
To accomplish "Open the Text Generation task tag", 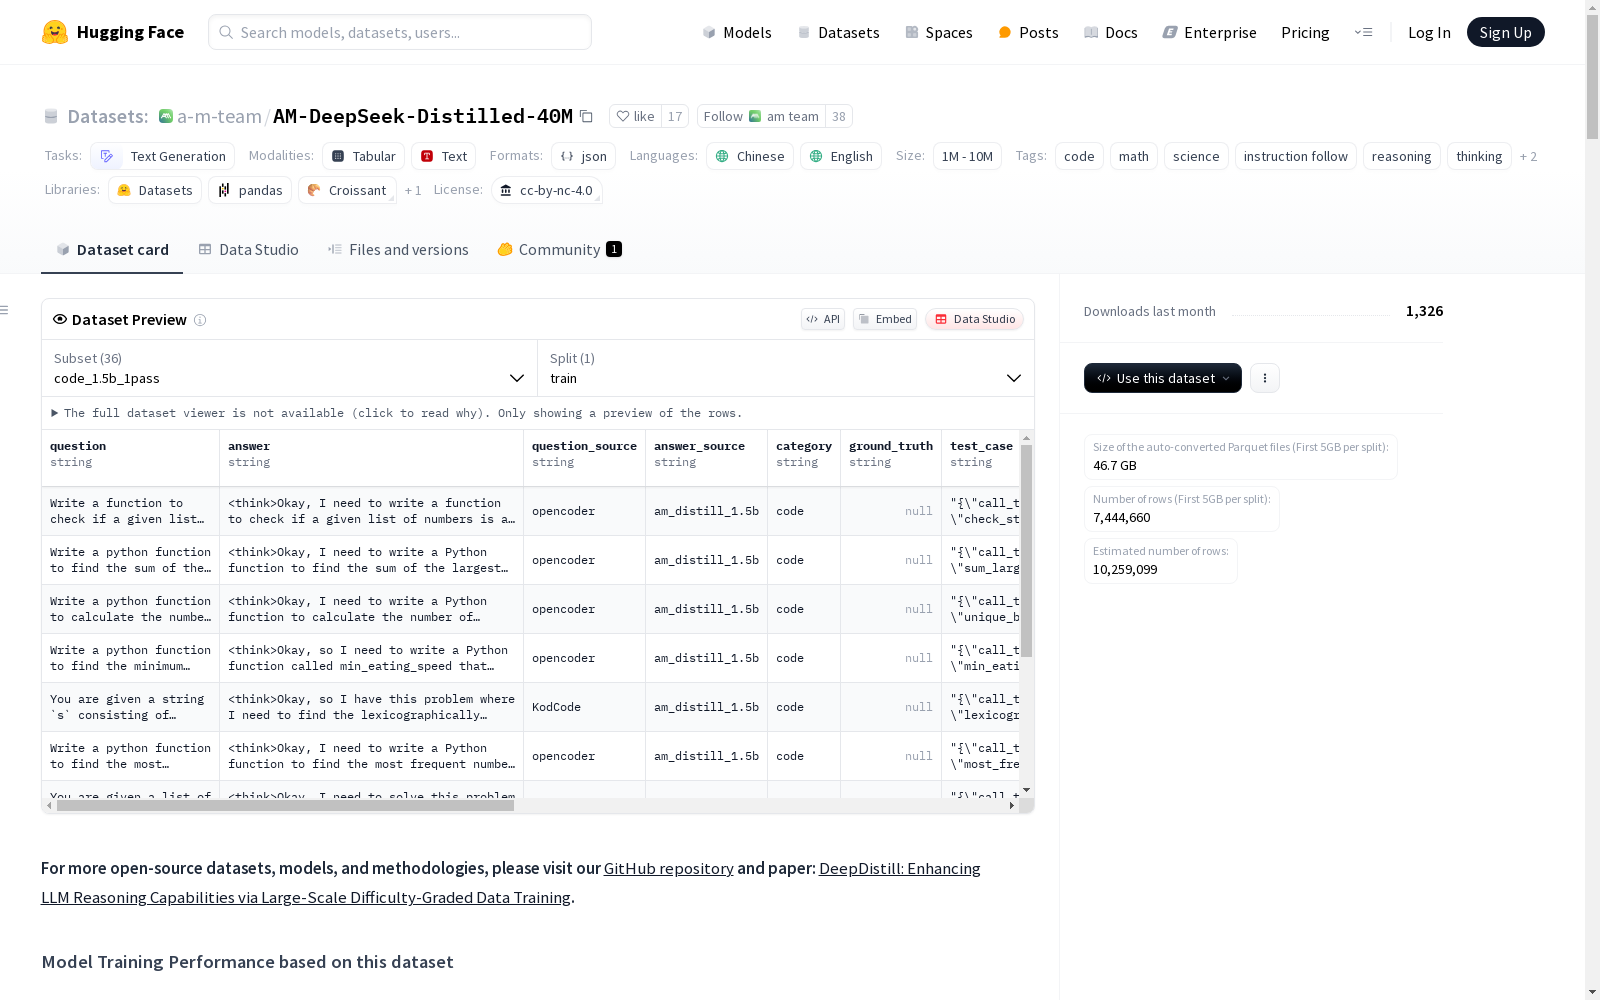I will point(163,156).
